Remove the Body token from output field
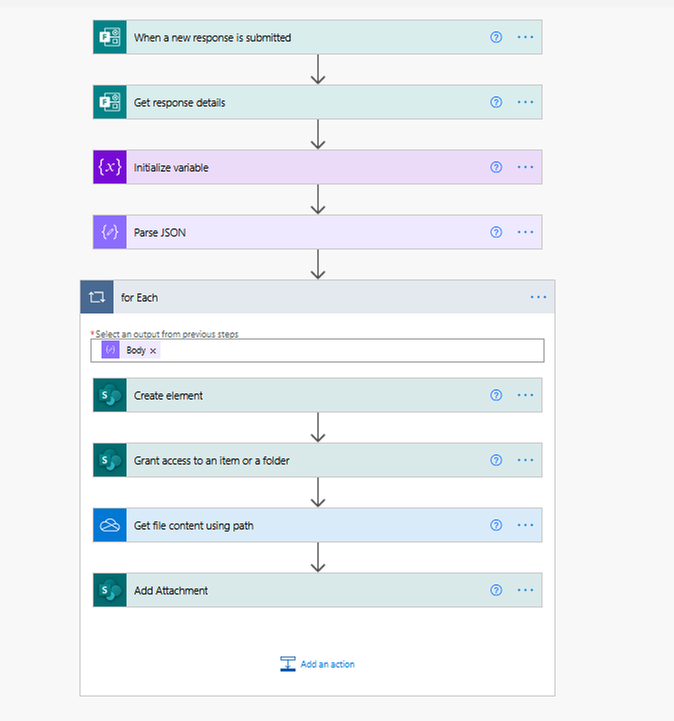 click(x=153, y=351)
